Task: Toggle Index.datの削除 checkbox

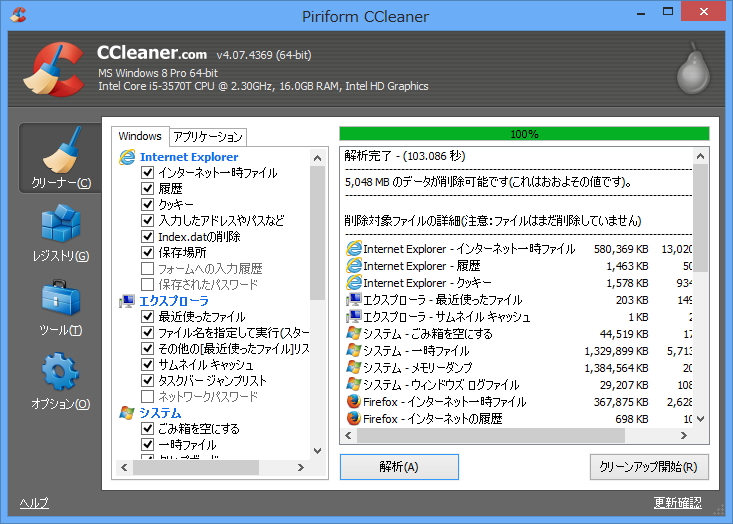Action: coord(147,237)
